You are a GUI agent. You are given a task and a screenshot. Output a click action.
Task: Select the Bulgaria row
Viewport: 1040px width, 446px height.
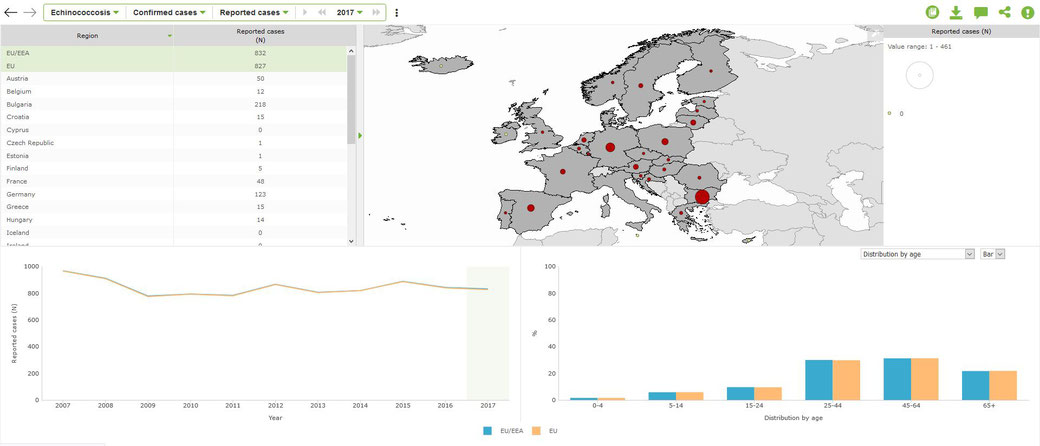(x=173, y=104)
